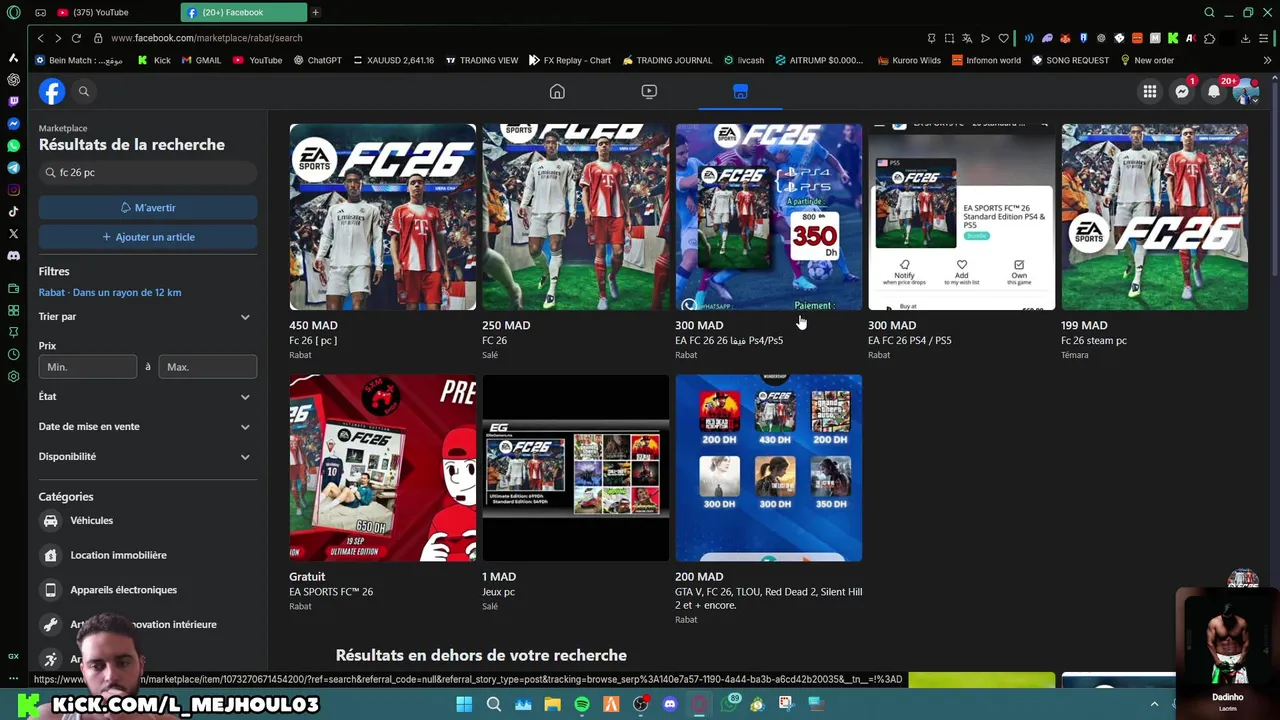Open WhatsApp in the Opera sidebar
The image size is (1280, 720).
13,145
